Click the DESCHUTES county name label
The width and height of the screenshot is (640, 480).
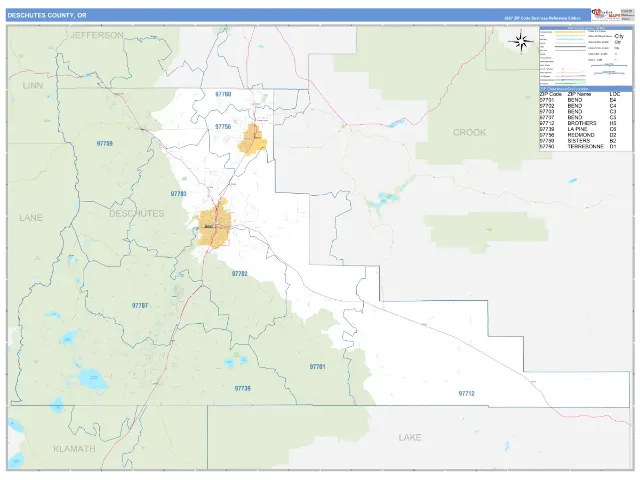click(137, 213)
